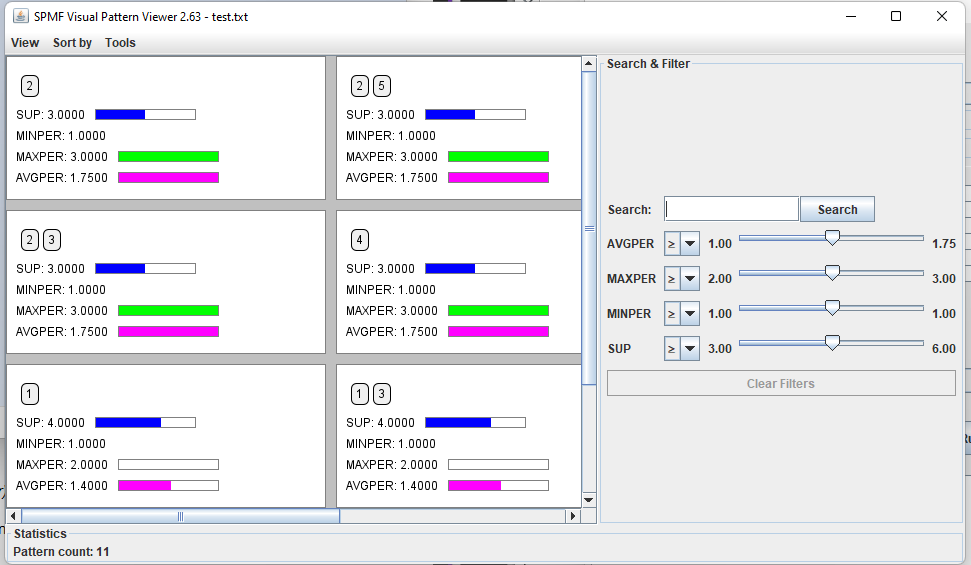This screenshot has width=971, height=565.
Task: Open the SUP comparison operator dropdown
Action: 689,349
